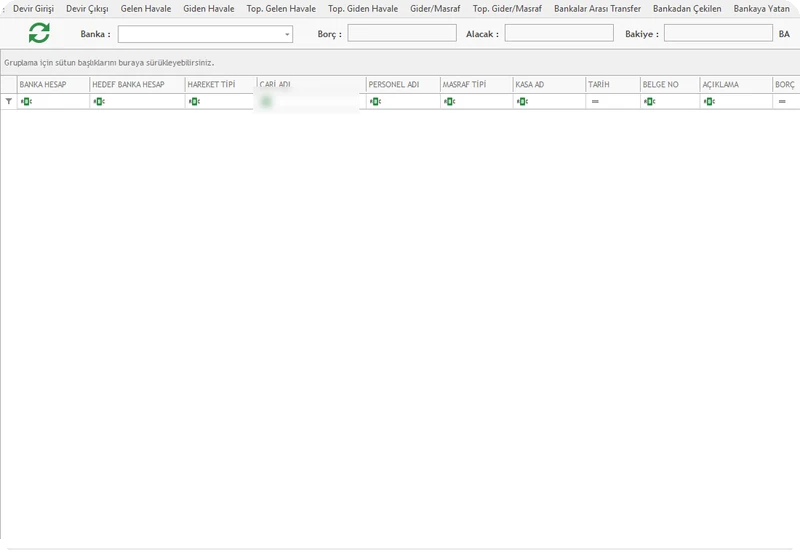Click the grouping panel hint text
The height and width of the screenshot is (553, 800).
109,63
